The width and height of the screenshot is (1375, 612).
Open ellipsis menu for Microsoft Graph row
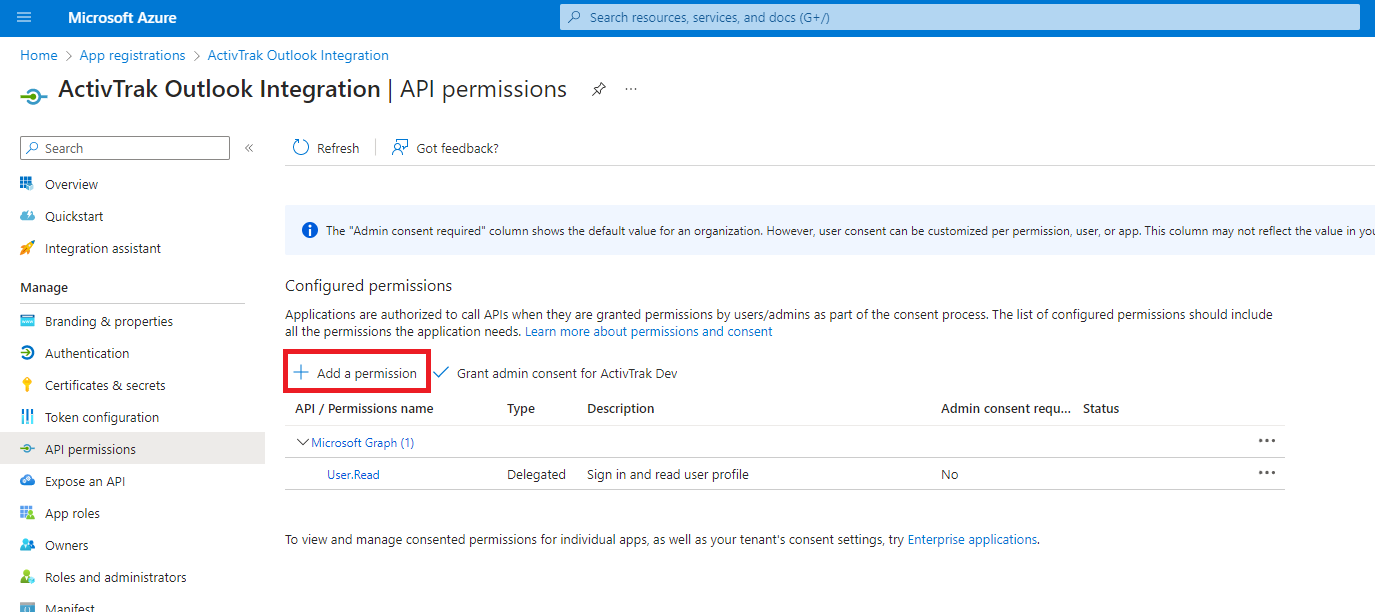click(1266, 441)
